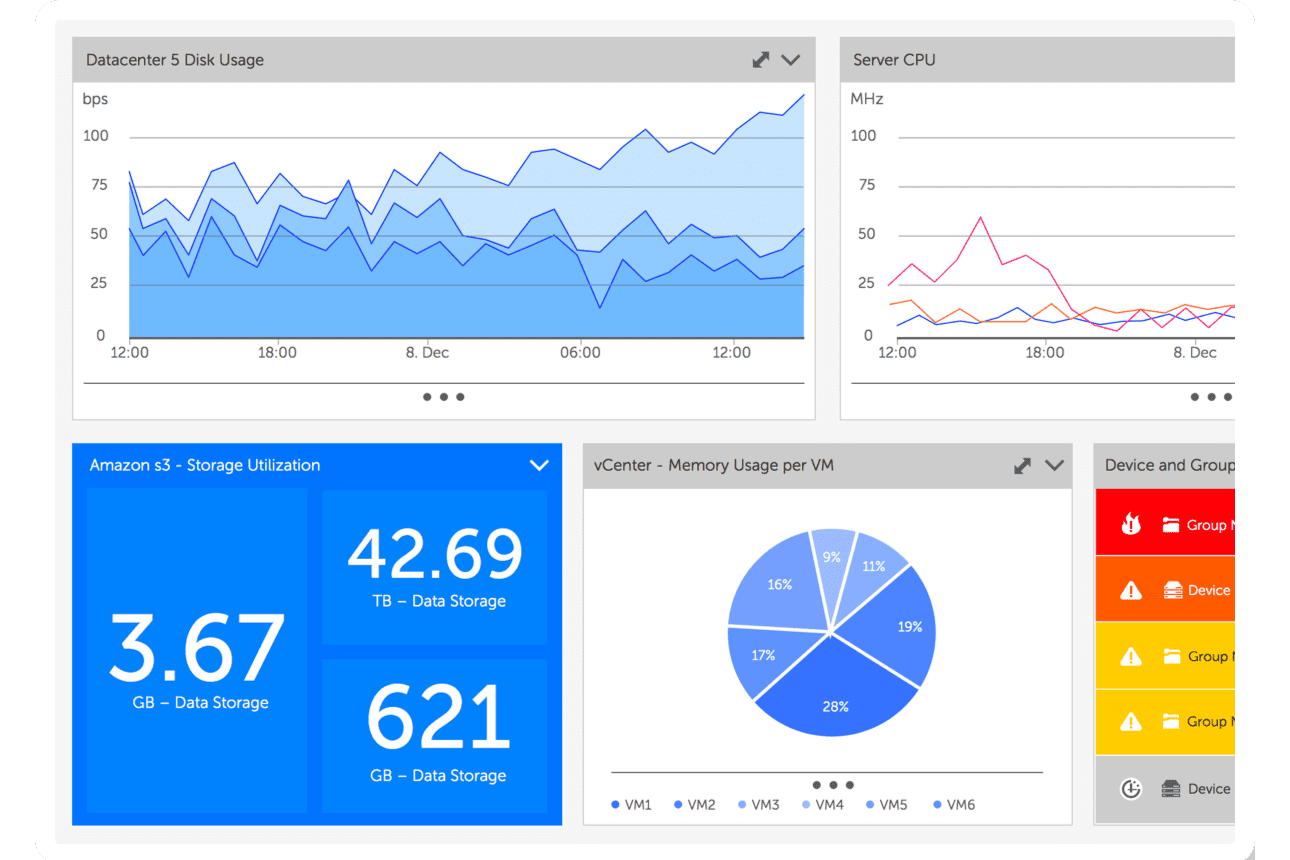
Task: Toggle VM3 series in the pie legend
Action: [x=758, y=804]
